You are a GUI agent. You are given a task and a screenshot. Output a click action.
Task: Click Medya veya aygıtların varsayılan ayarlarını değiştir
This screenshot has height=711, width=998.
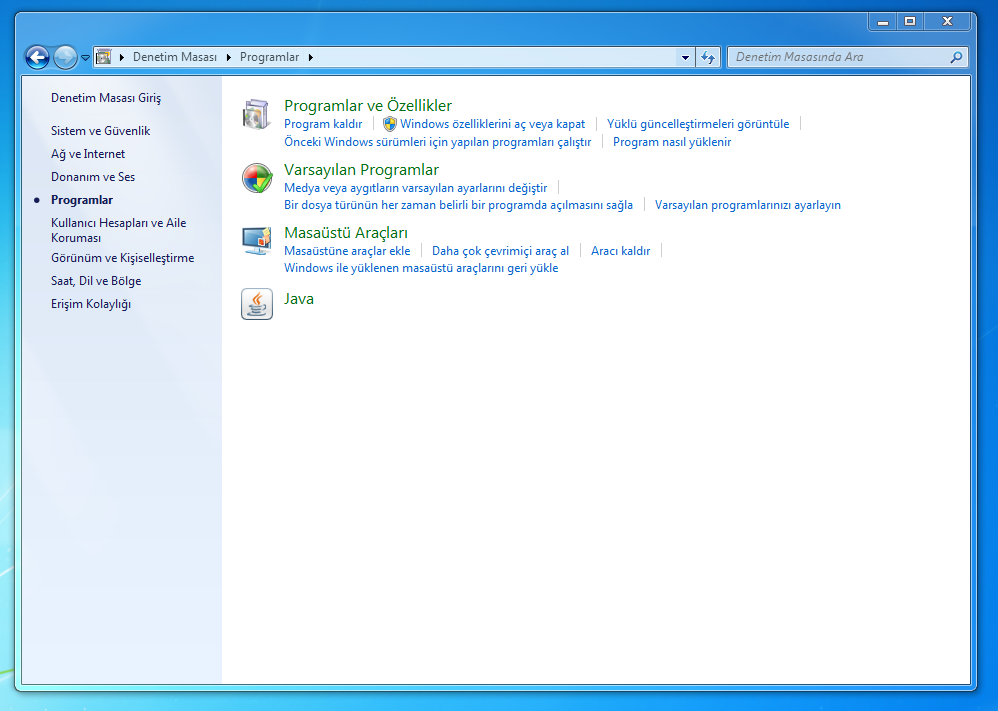tap(416, 188)
